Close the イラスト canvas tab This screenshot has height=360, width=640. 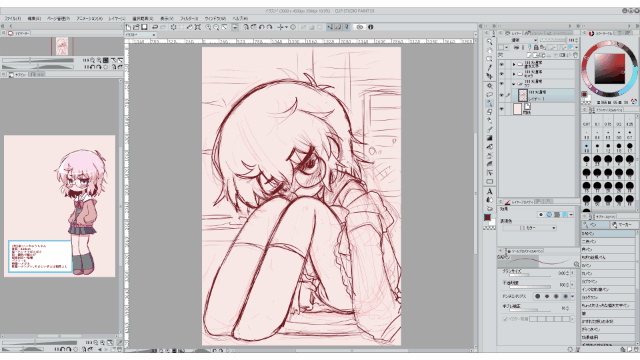pos(153,35)
